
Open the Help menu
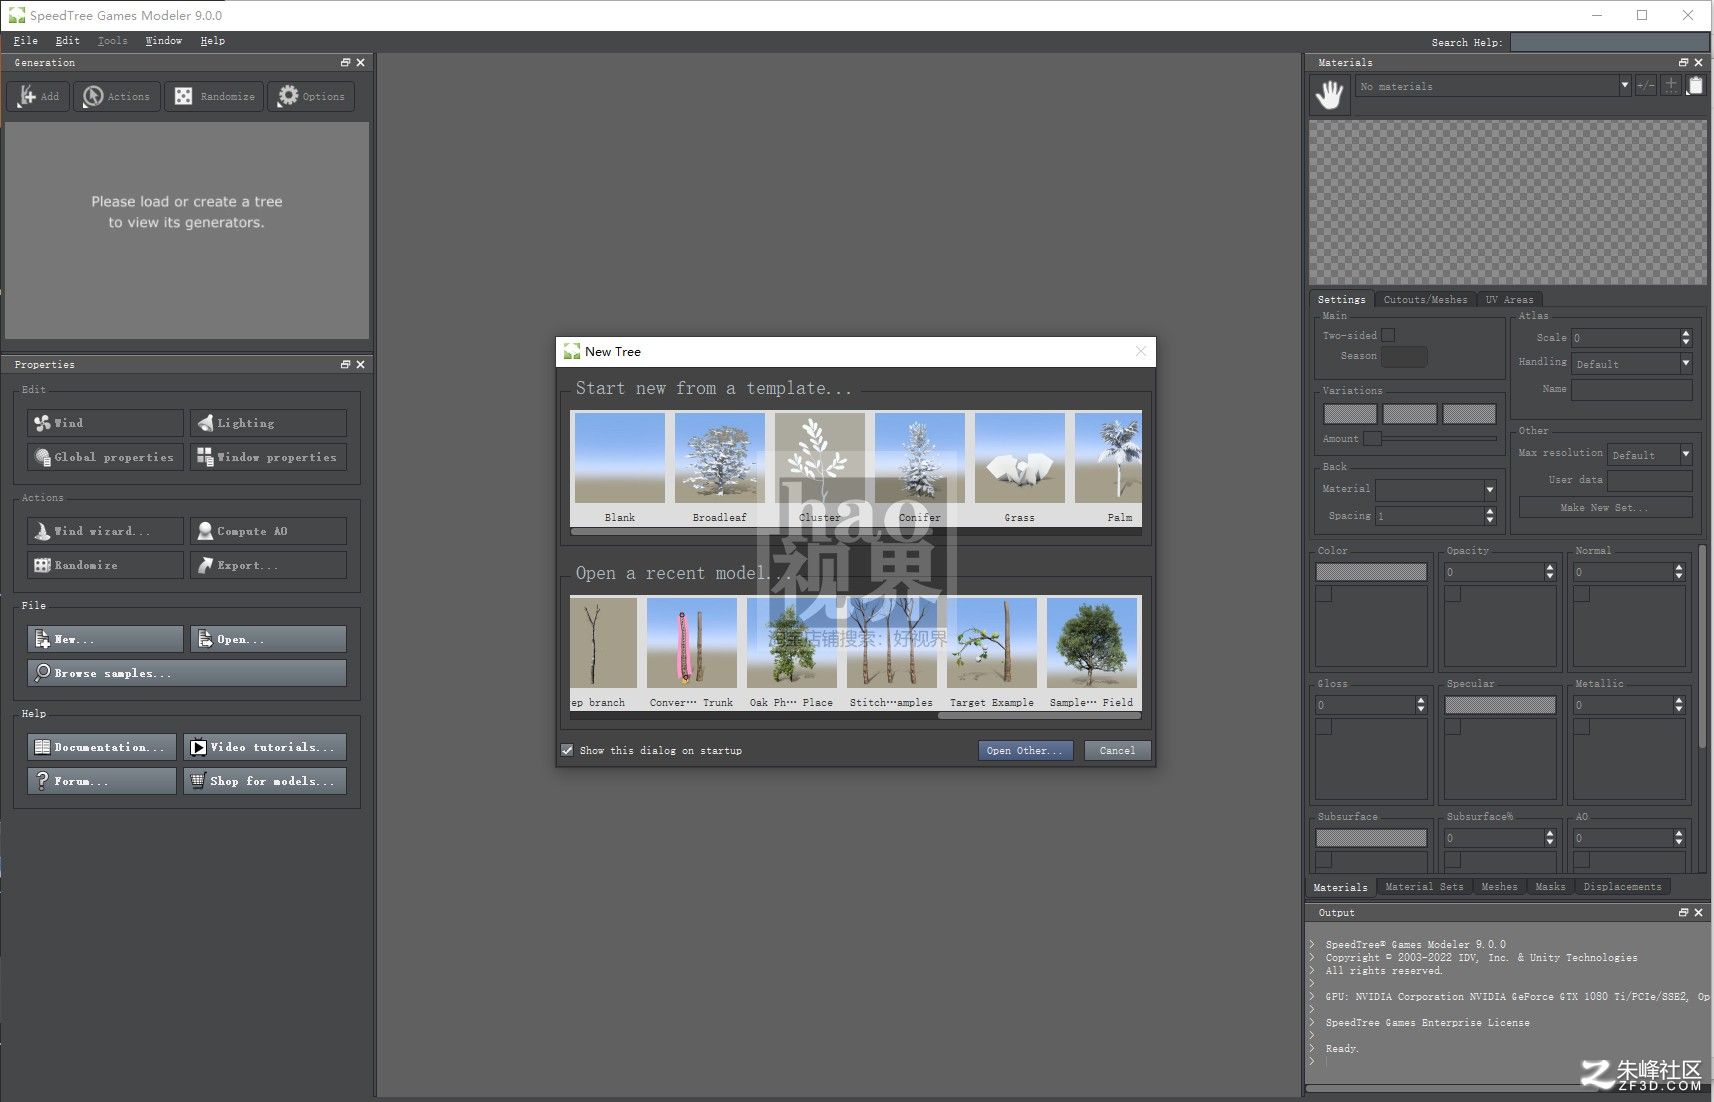pos(212,41)
